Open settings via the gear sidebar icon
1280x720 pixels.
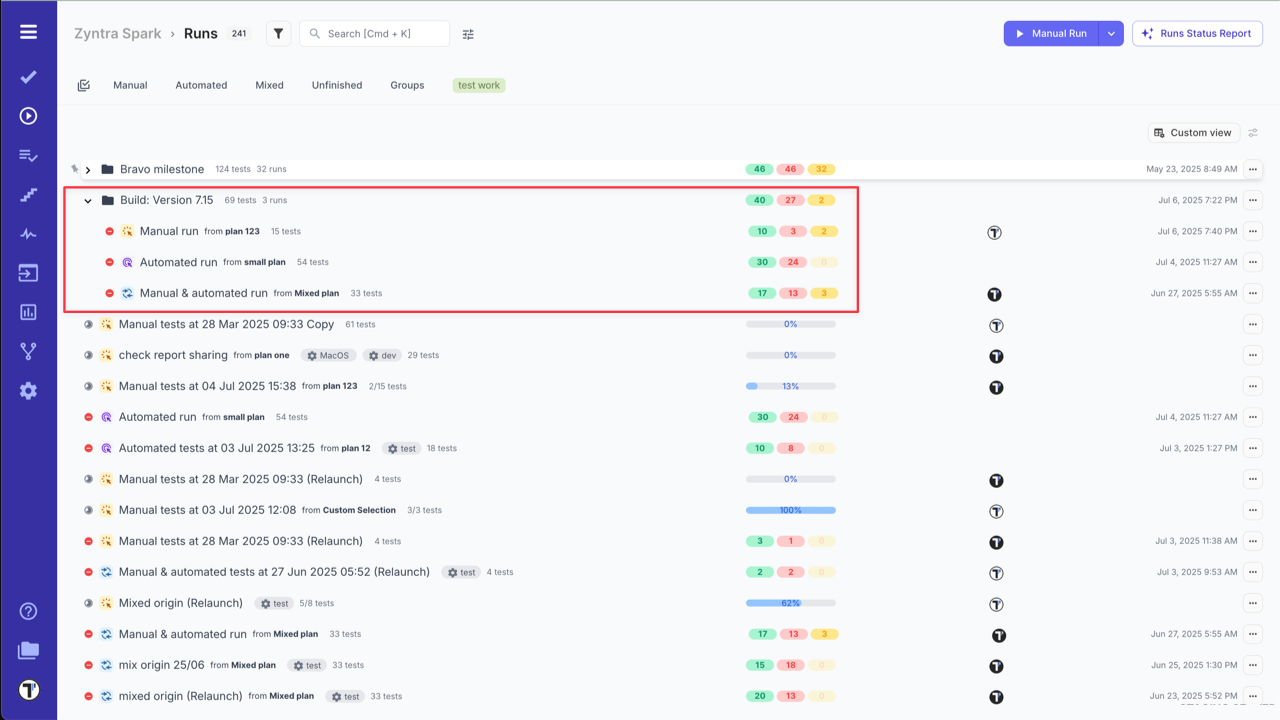pos(28,390)
